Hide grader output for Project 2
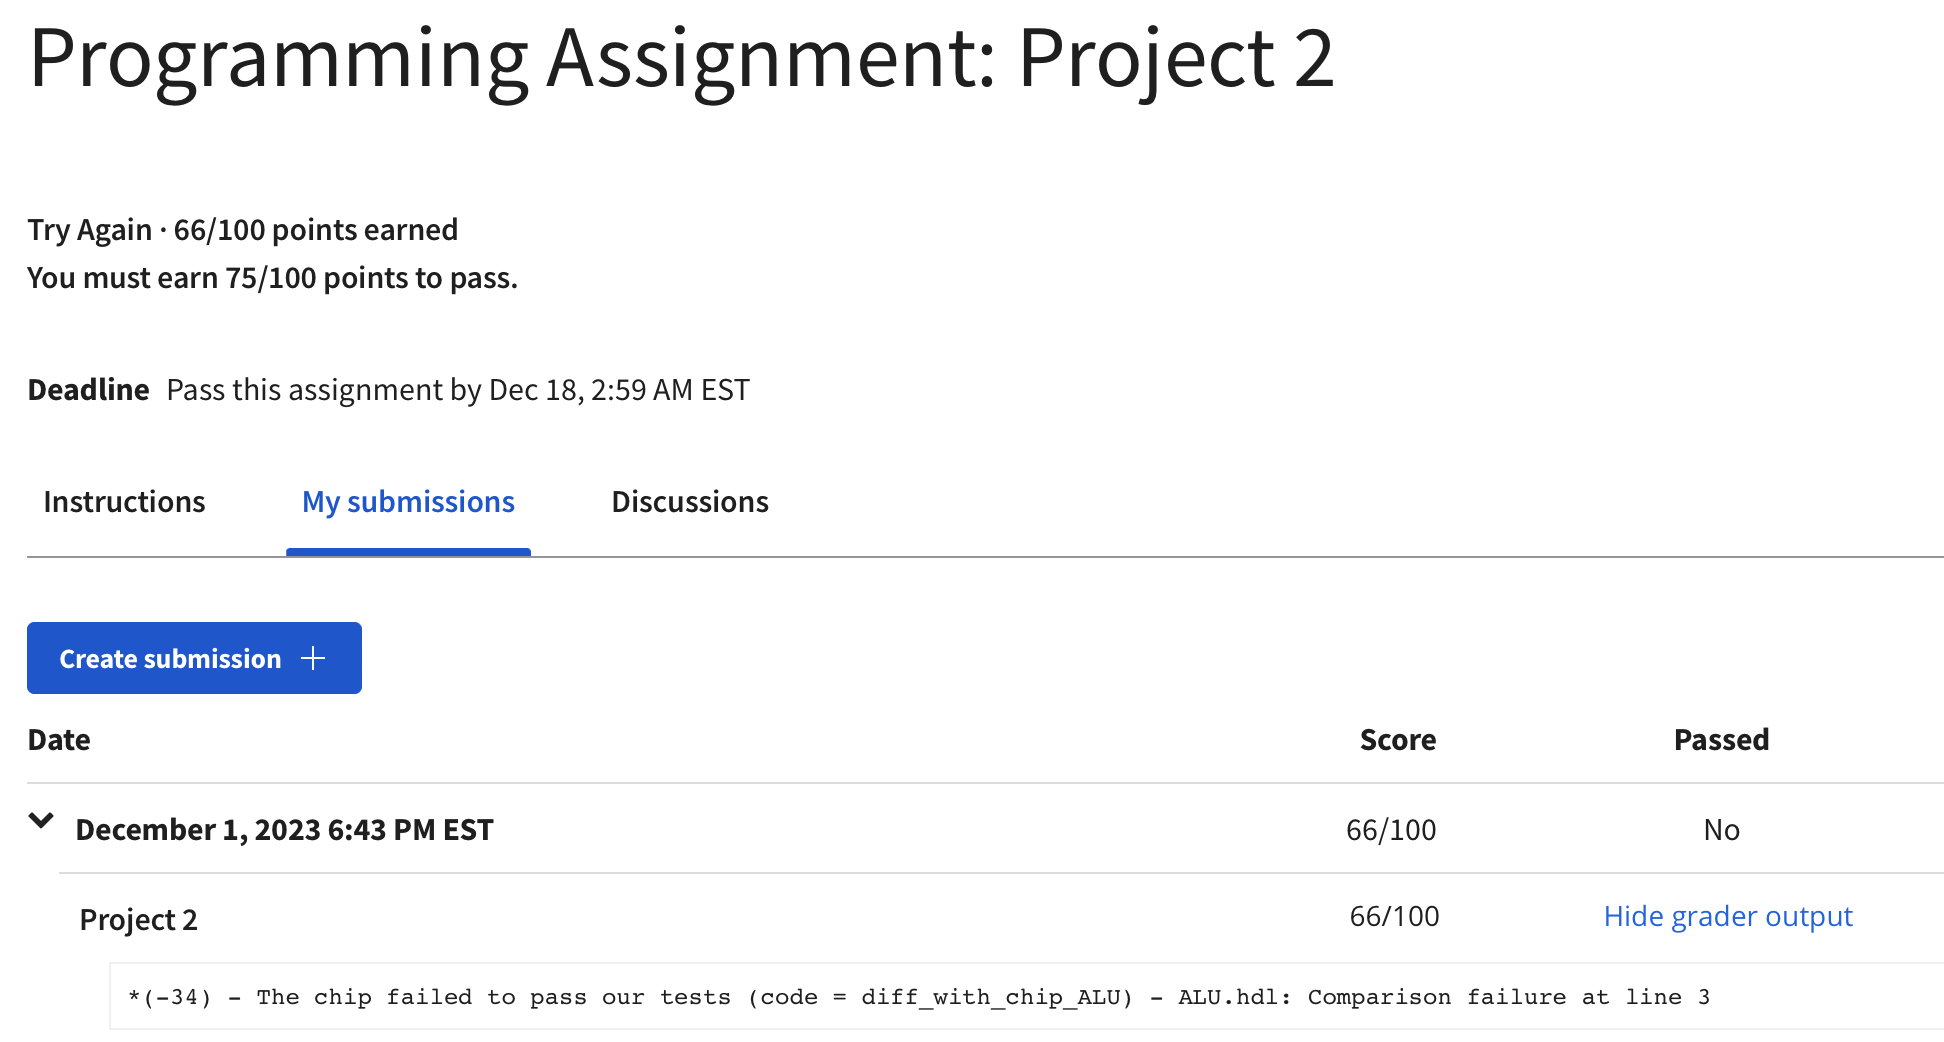The height and width of the screenshot is (1042, 1944). pyautogui.click(x=1727, y=917)
